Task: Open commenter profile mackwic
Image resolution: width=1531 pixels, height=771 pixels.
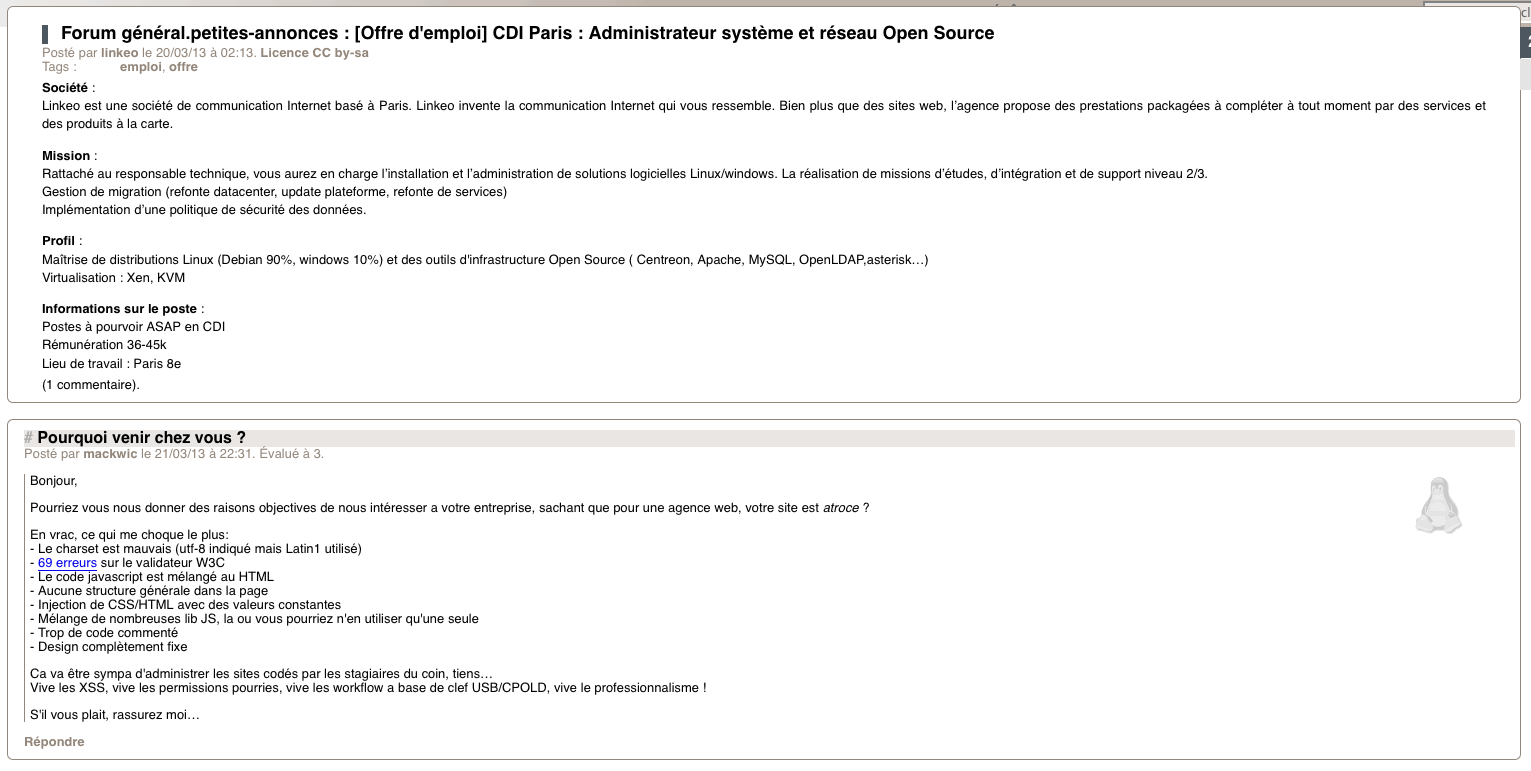Action: coord(110,454)
